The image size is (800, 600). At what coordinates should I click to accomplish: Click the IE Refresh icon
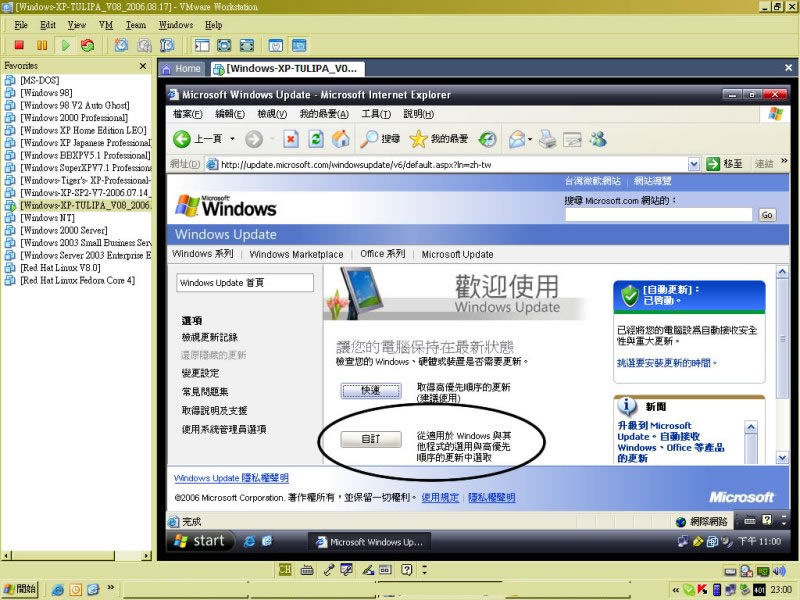(x=316, y=139)
